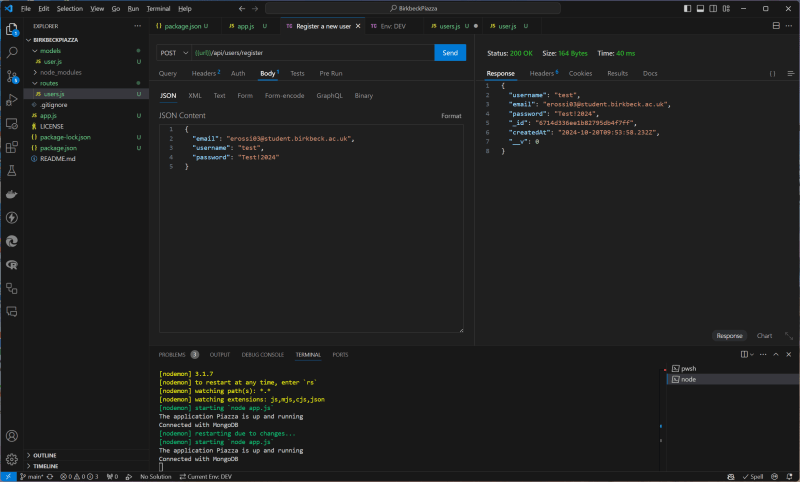Open the Selection menu
The height and width of the screenshot is (482, 800).
pos(69,9)
